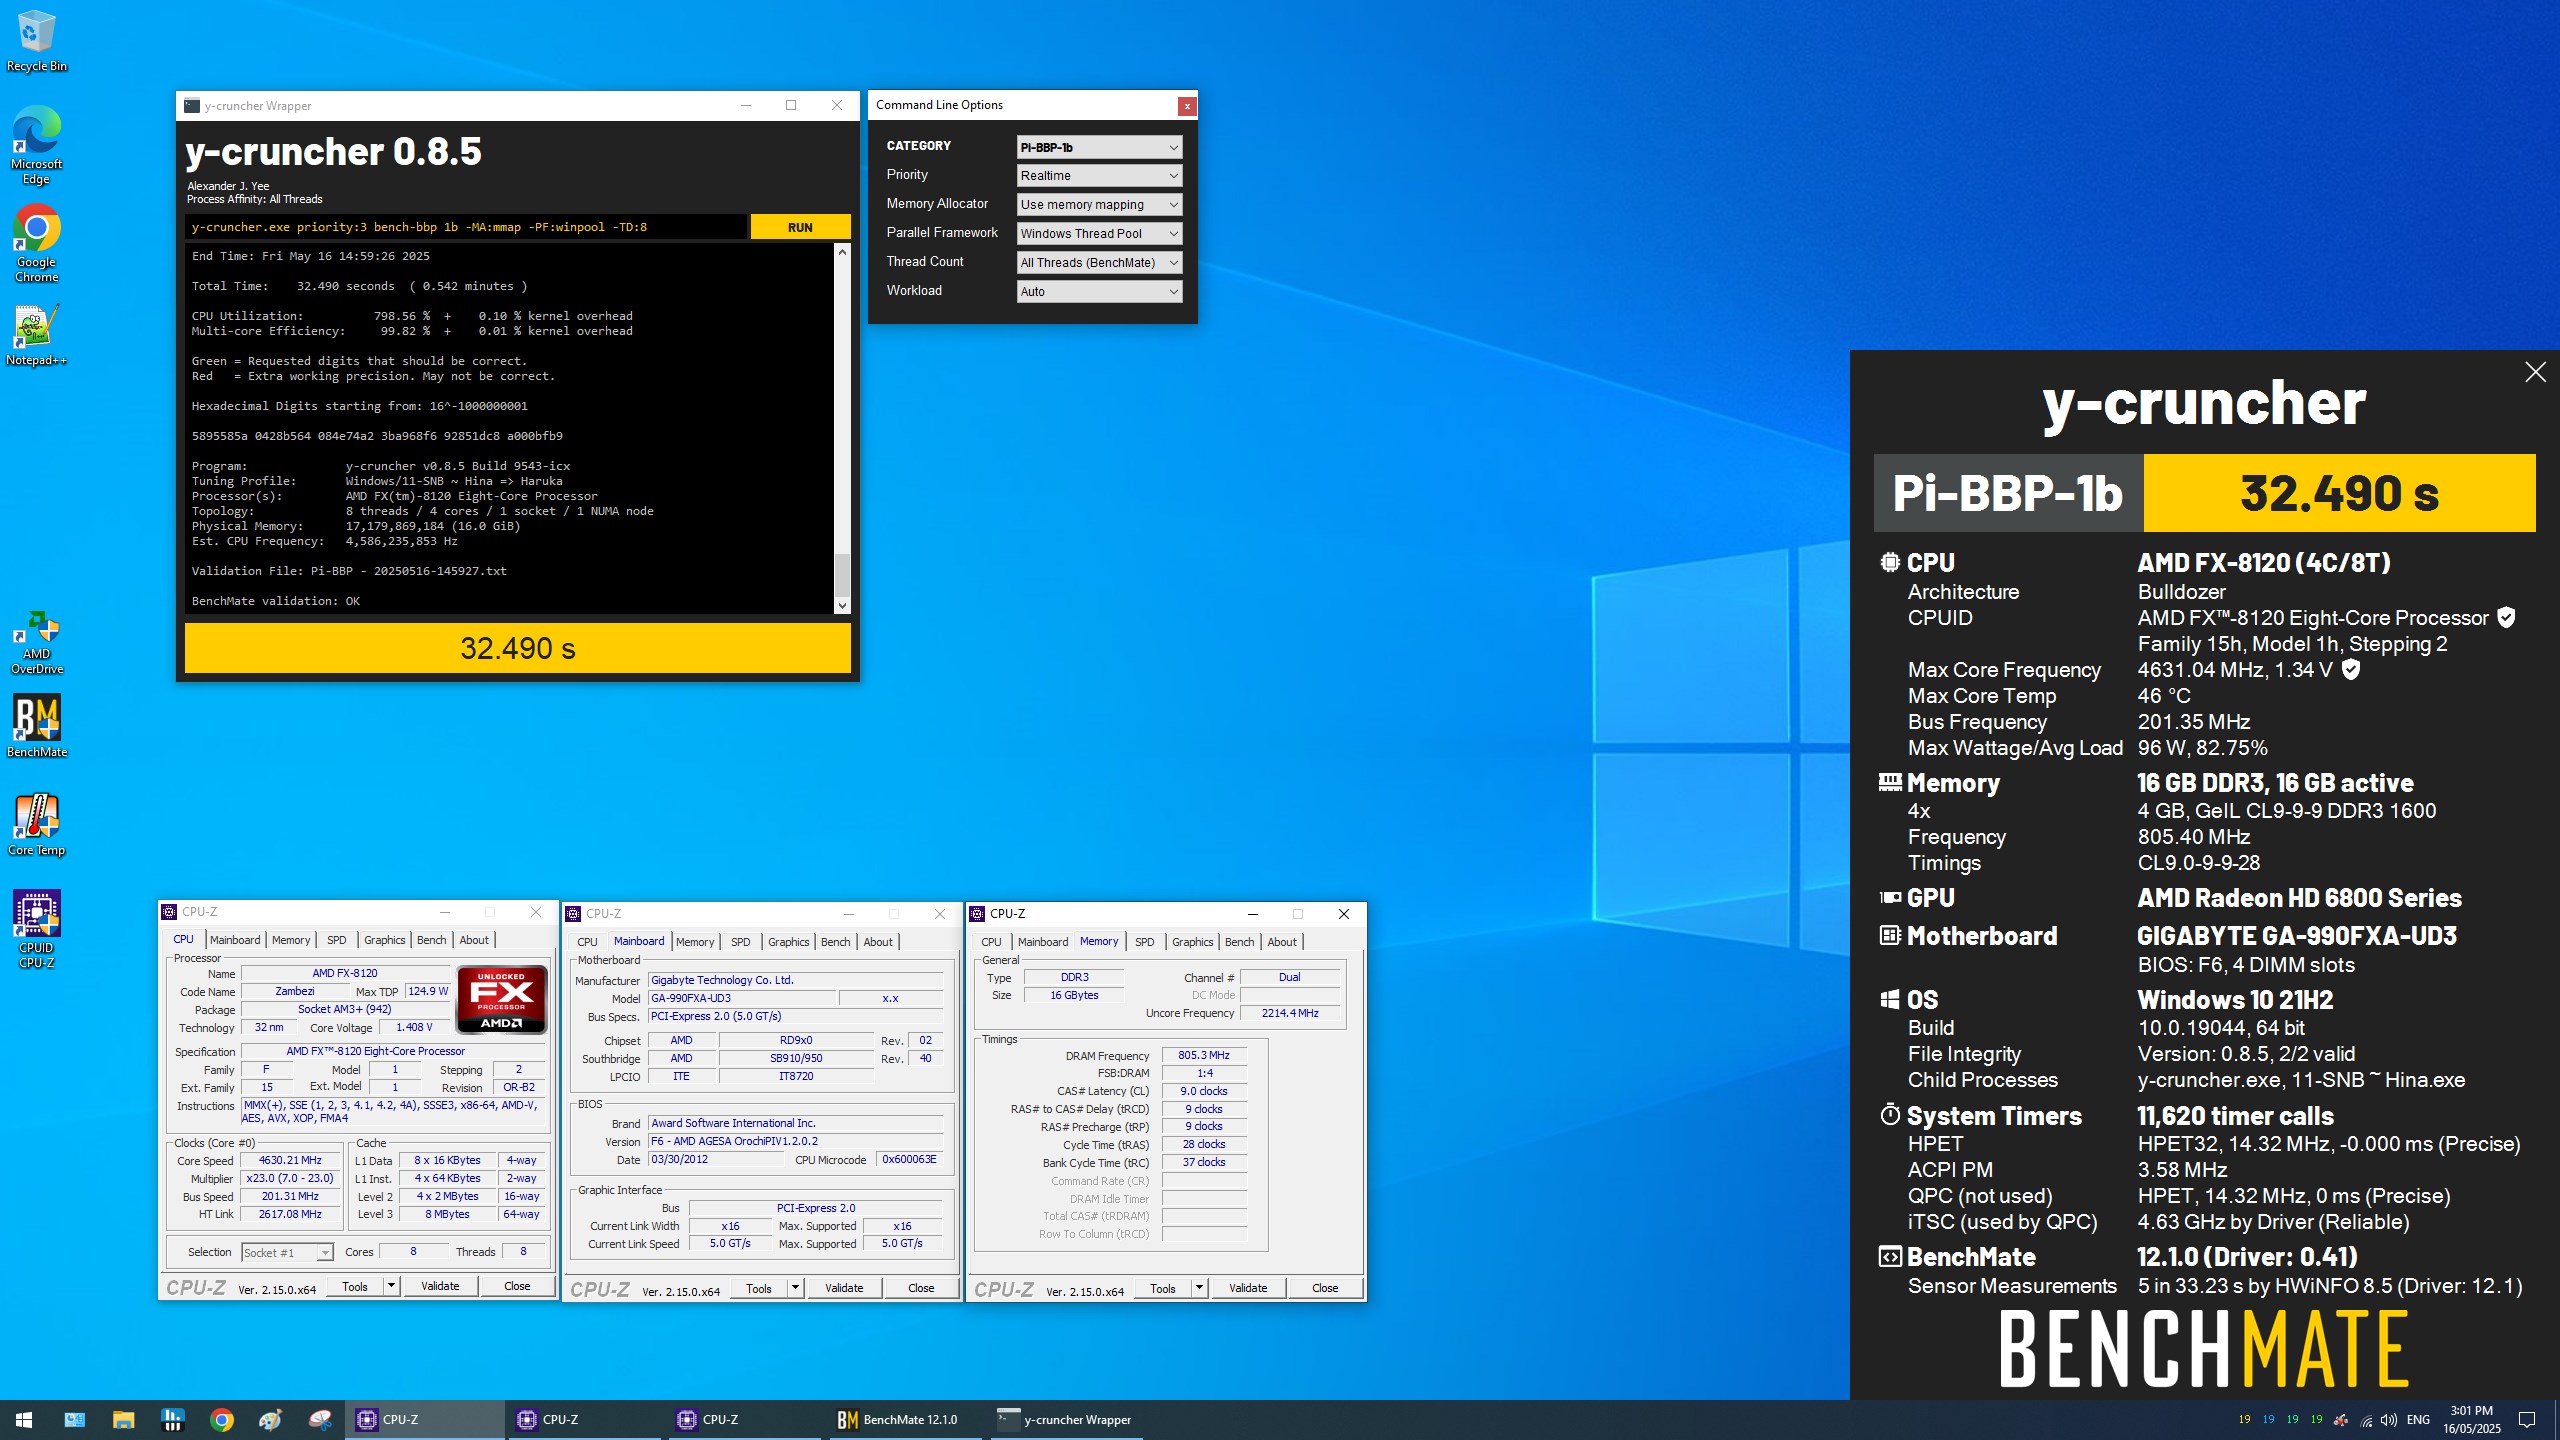The height and width of the screenshot is (1440, 2560).
Task: Click the GA-990FXA-UD3 model field
Action: click(x=742, y=998)
